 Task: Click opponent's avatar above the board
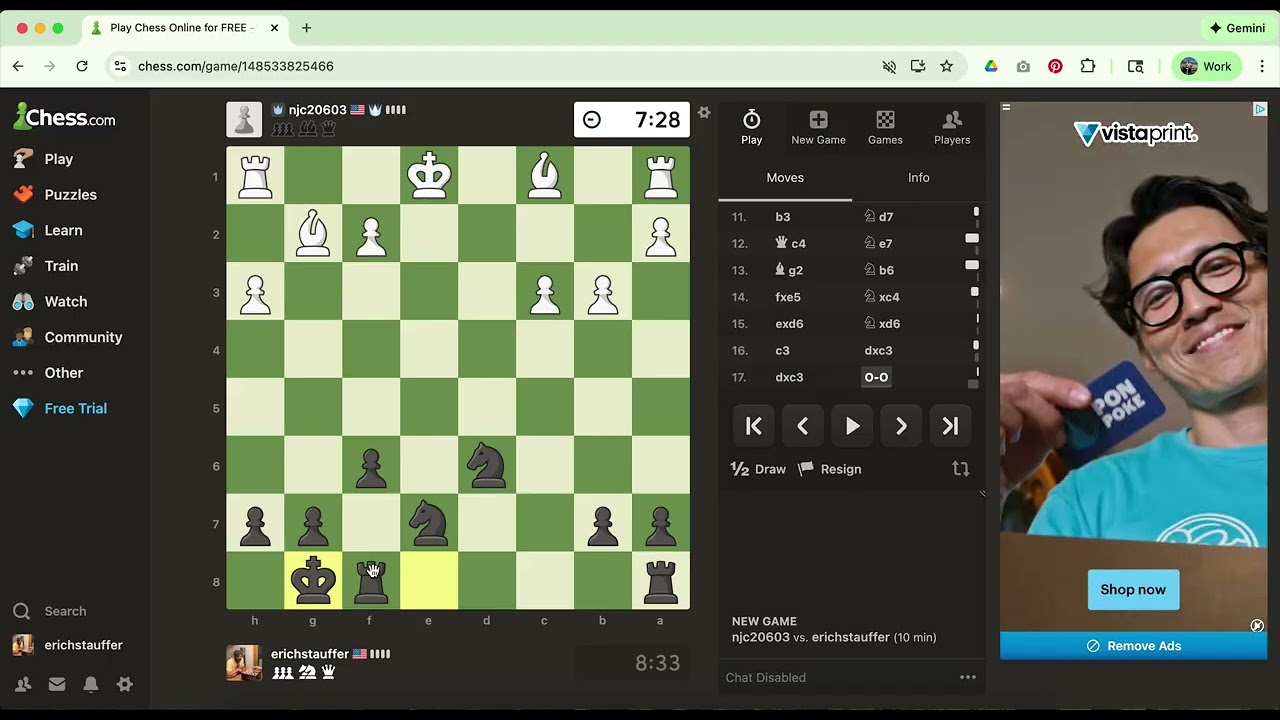tap(244, 120)
